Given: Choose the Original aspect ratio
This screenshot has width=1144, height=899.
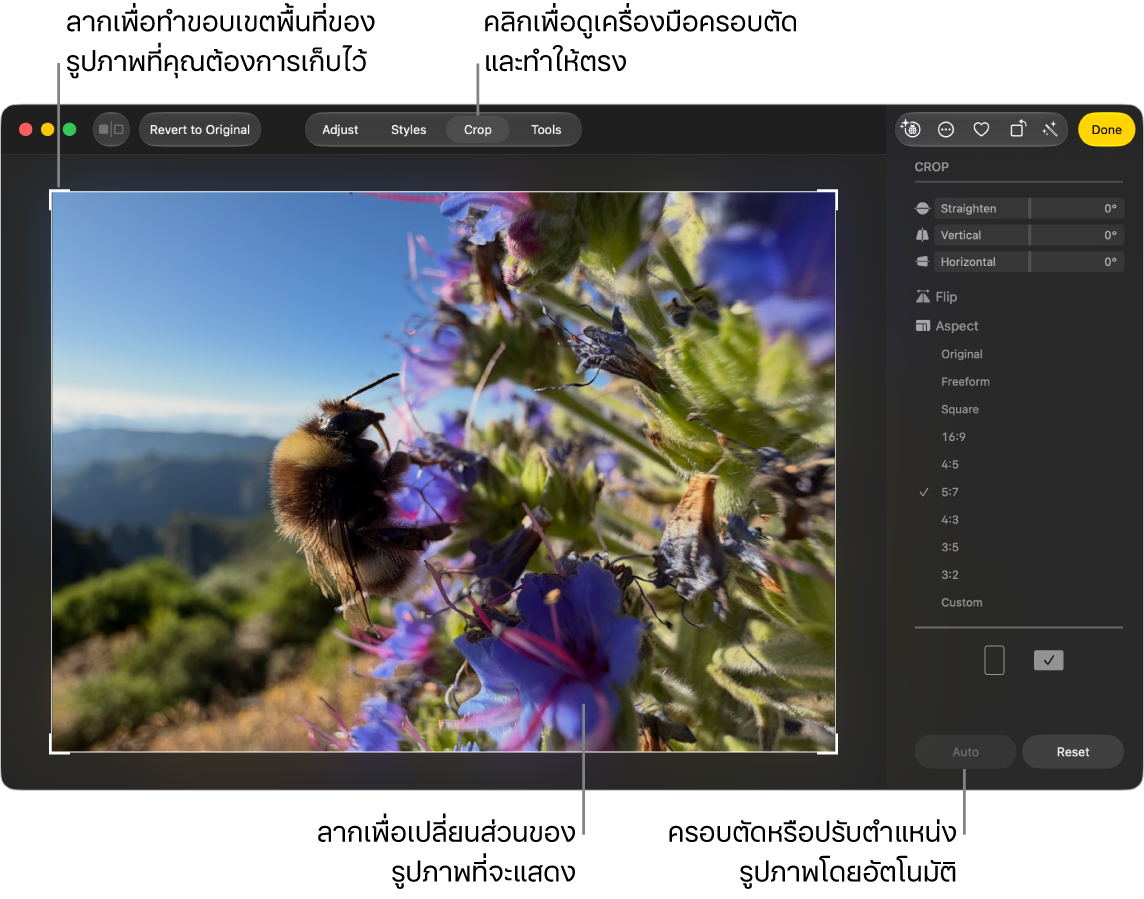Looking at the screenshot, I should [x=962, y=355].
